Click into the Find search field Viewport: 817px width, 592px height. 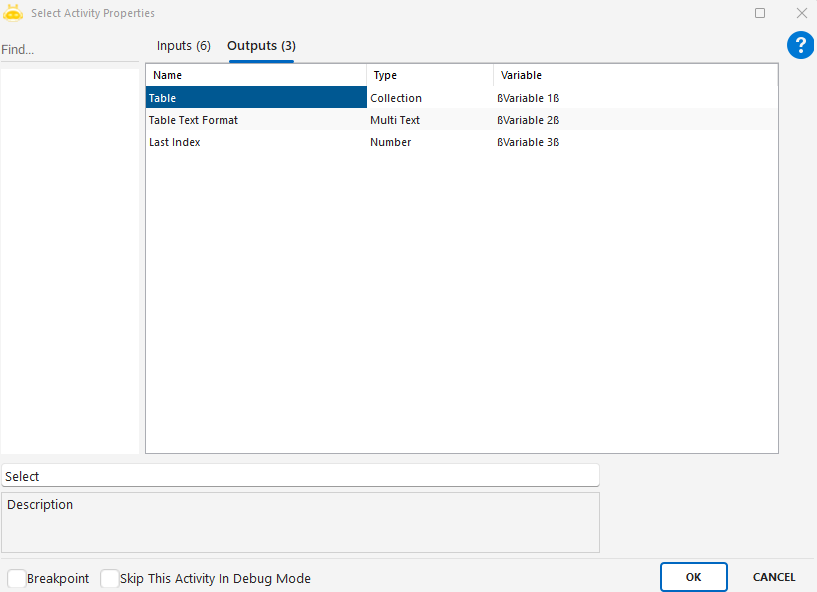coord(68,50)
